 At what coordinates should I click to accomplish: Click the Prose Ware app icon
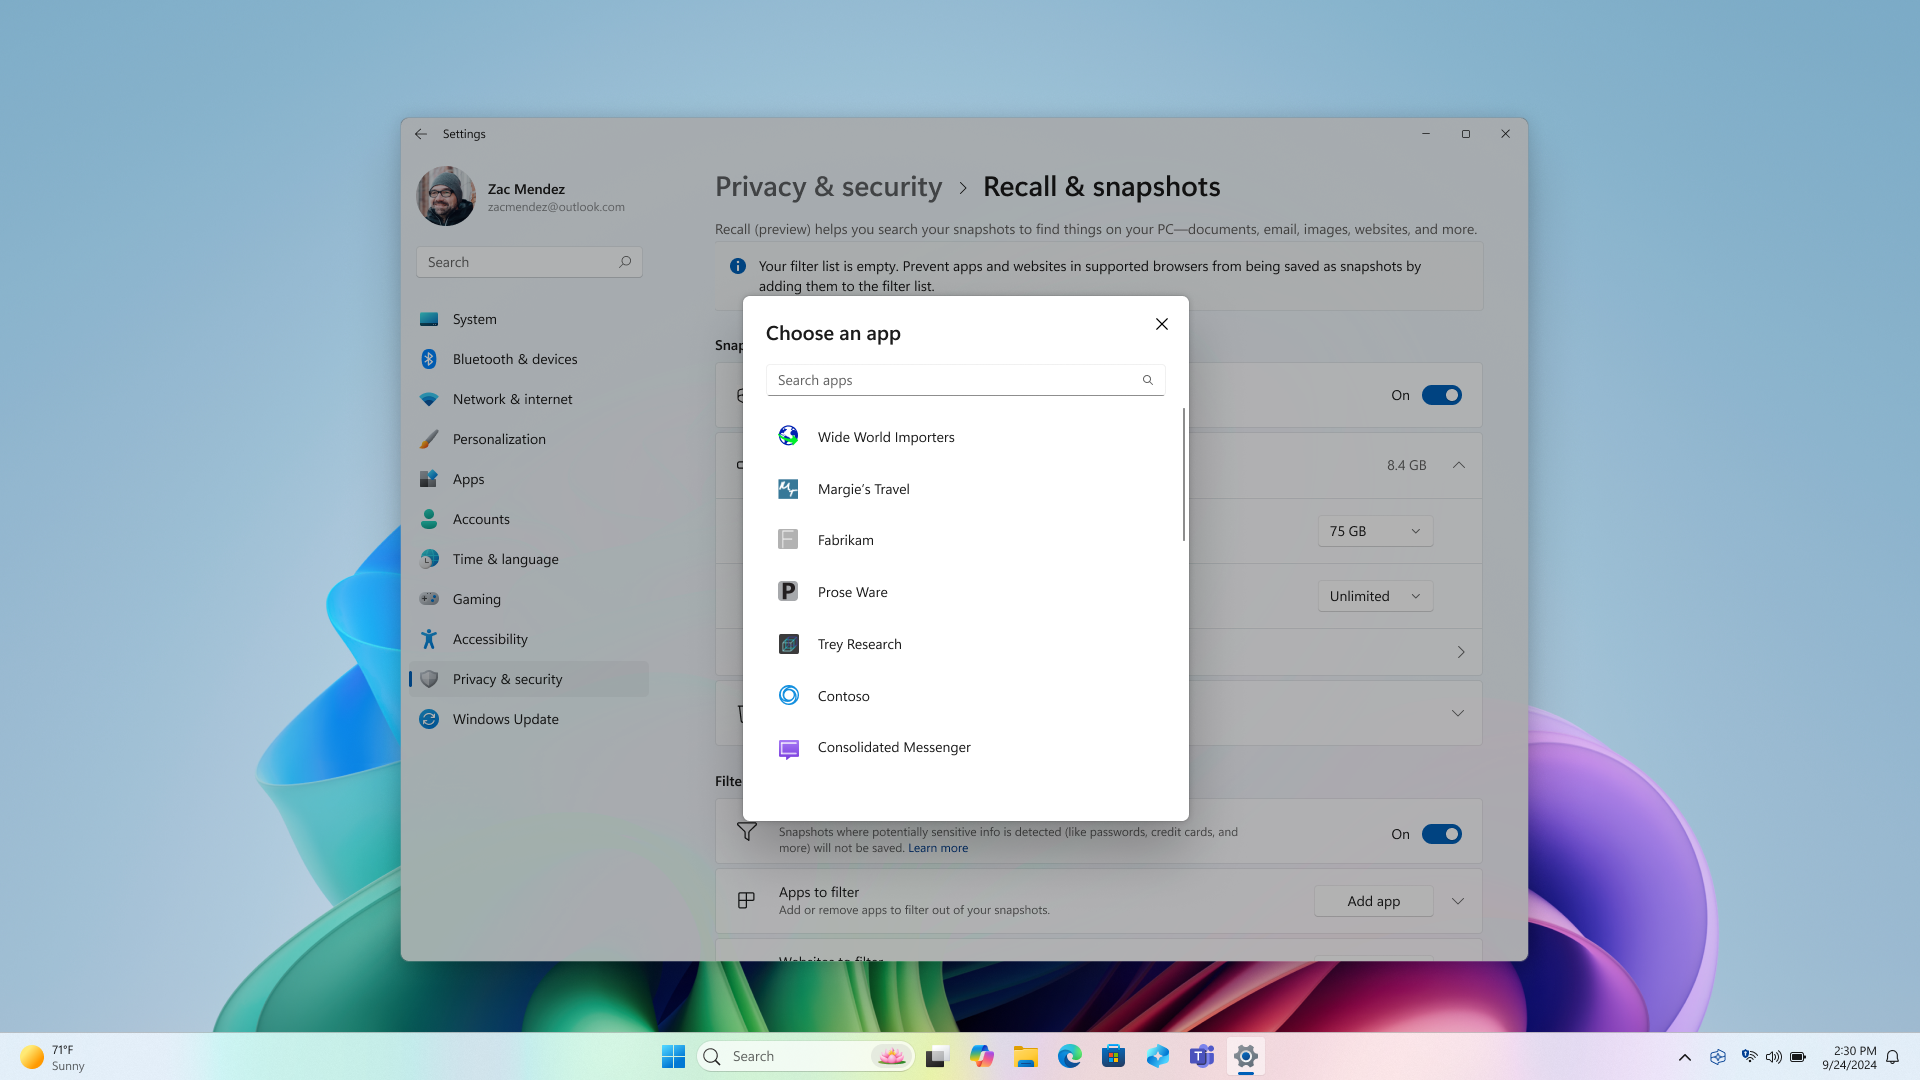[787, 591]
